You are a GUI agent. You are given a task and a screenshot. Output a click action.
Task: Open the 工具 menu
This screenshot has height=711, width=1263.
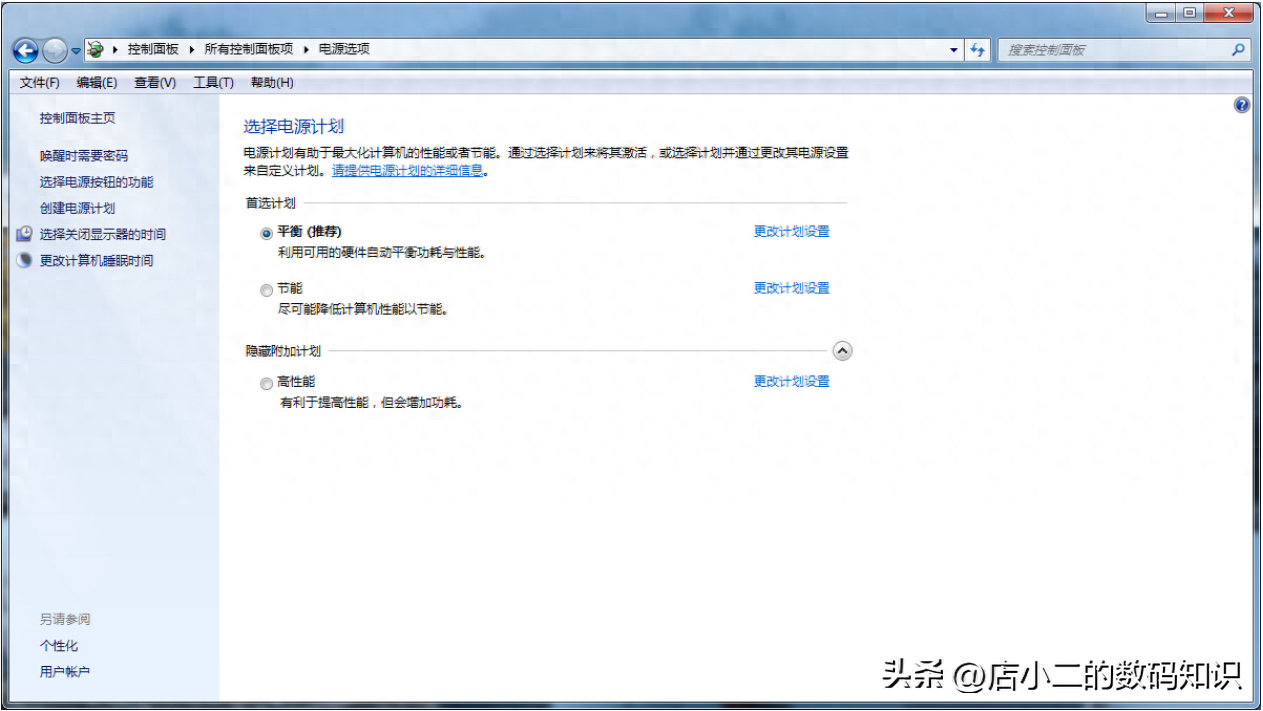coord(211,82)
